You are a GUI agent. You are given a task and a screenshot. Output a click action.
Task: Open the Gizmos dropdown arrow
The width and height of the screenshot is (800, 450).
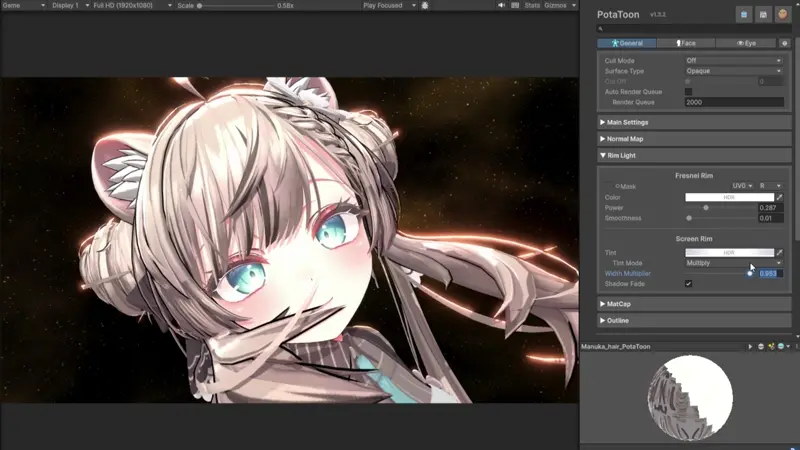573,5
